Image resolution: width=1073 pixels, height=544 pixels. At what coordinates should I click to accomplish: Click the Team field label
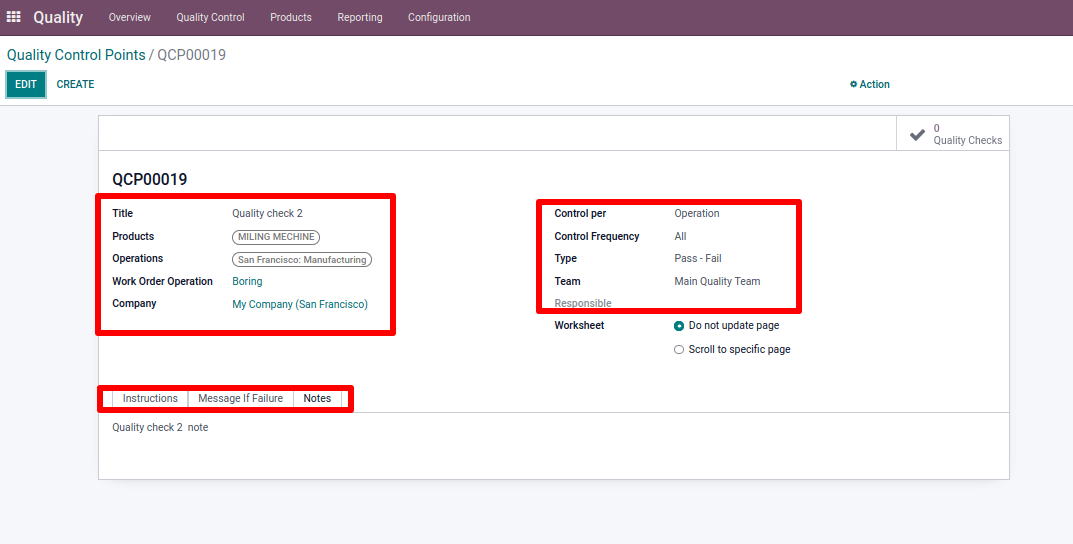(x=567, y=281)
